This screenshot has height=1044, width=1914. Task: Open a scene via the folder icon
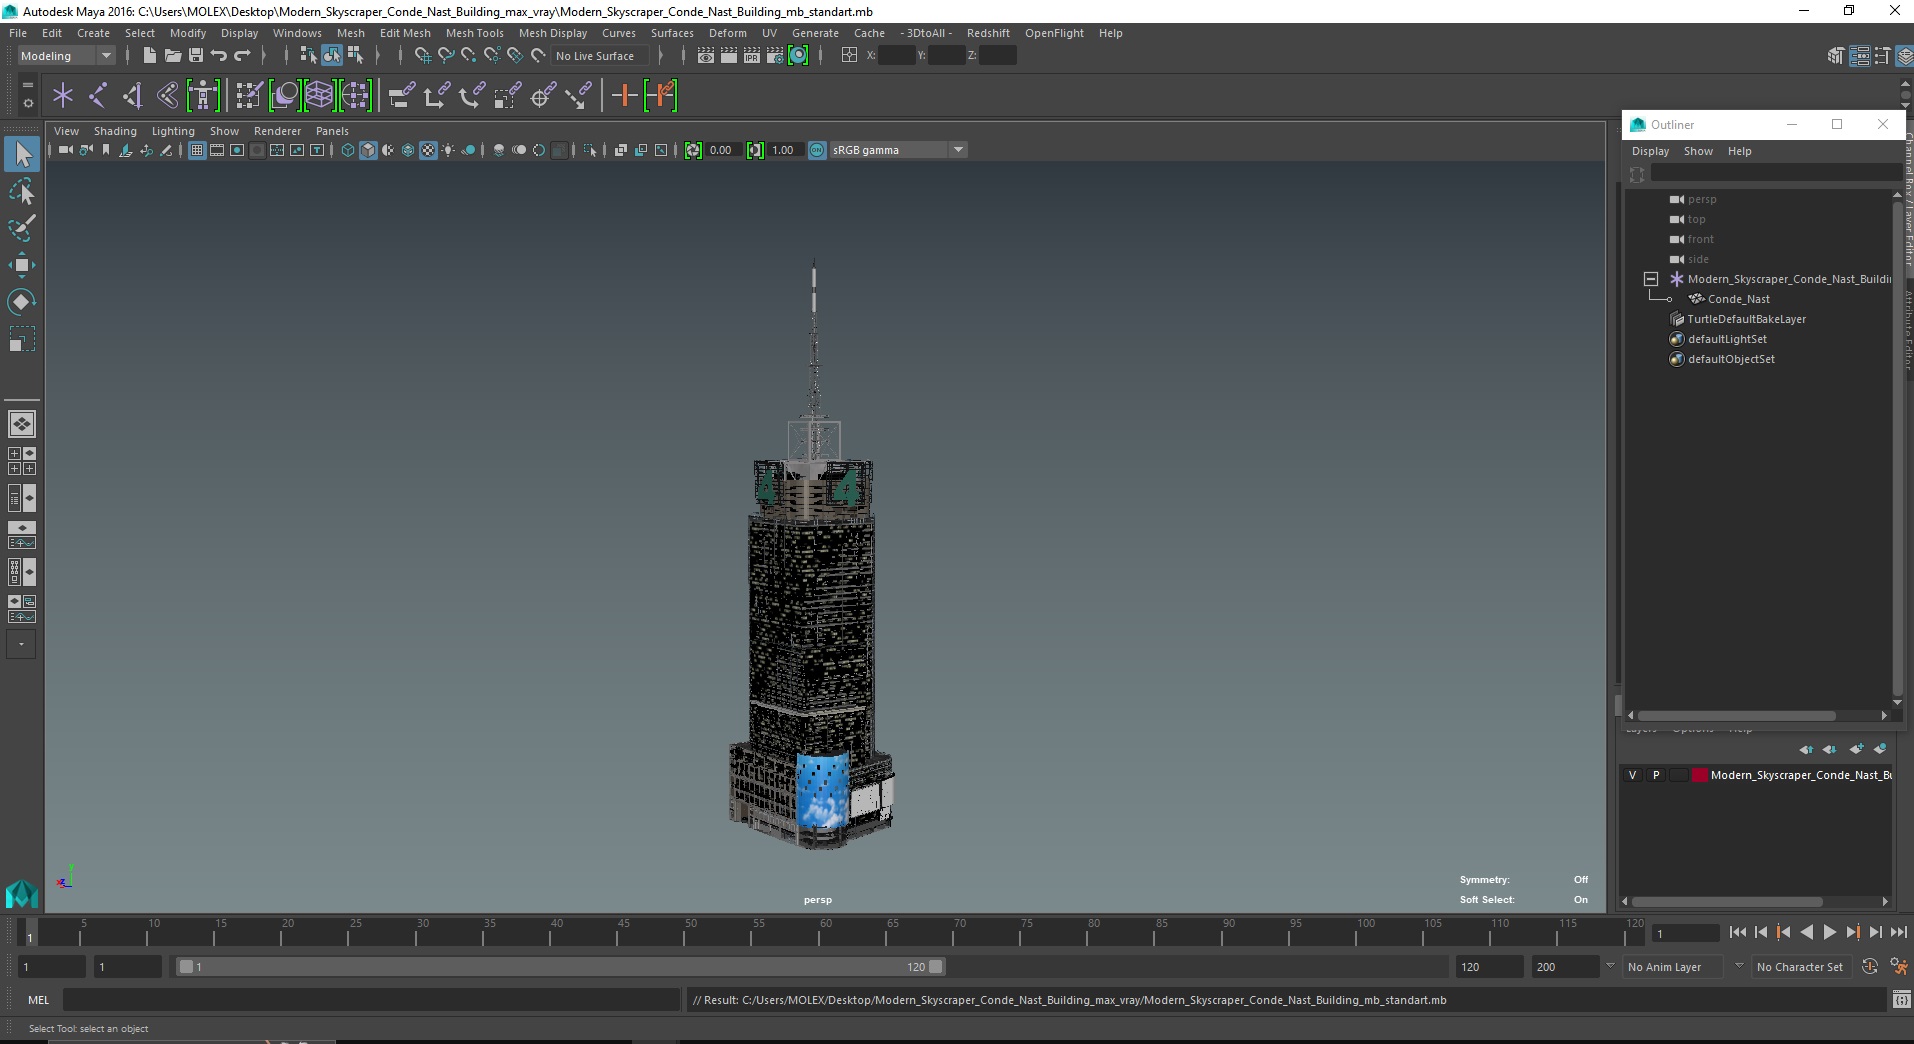pyautogui.click(x=173, y=56)
